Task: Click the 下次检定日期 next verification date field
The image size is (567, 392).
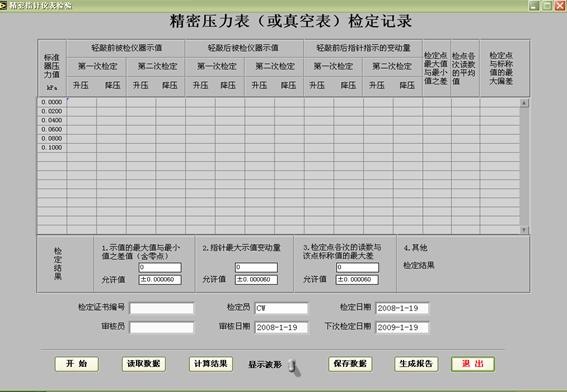Action: pyautogui.click(x=402, y=327)
